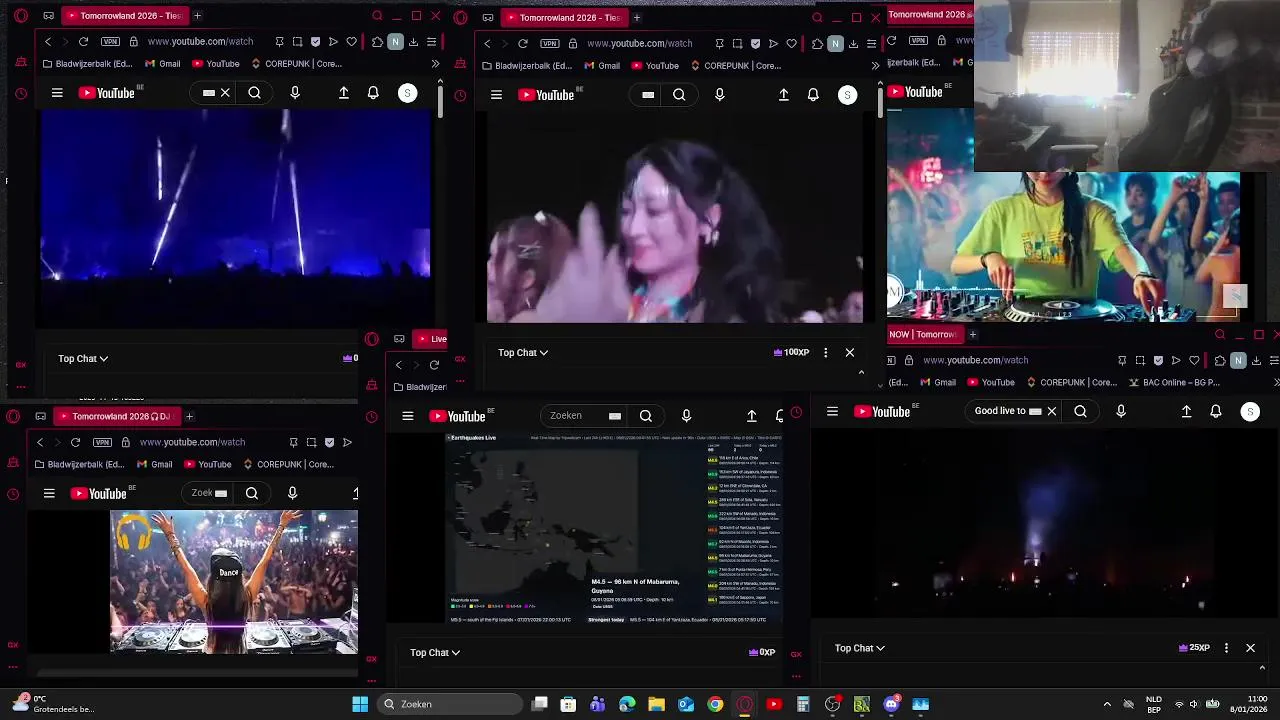Click the send flow arrow icon in the top-middle window
This screenshot has height=720, width=1280.
[x=773, y=44]
